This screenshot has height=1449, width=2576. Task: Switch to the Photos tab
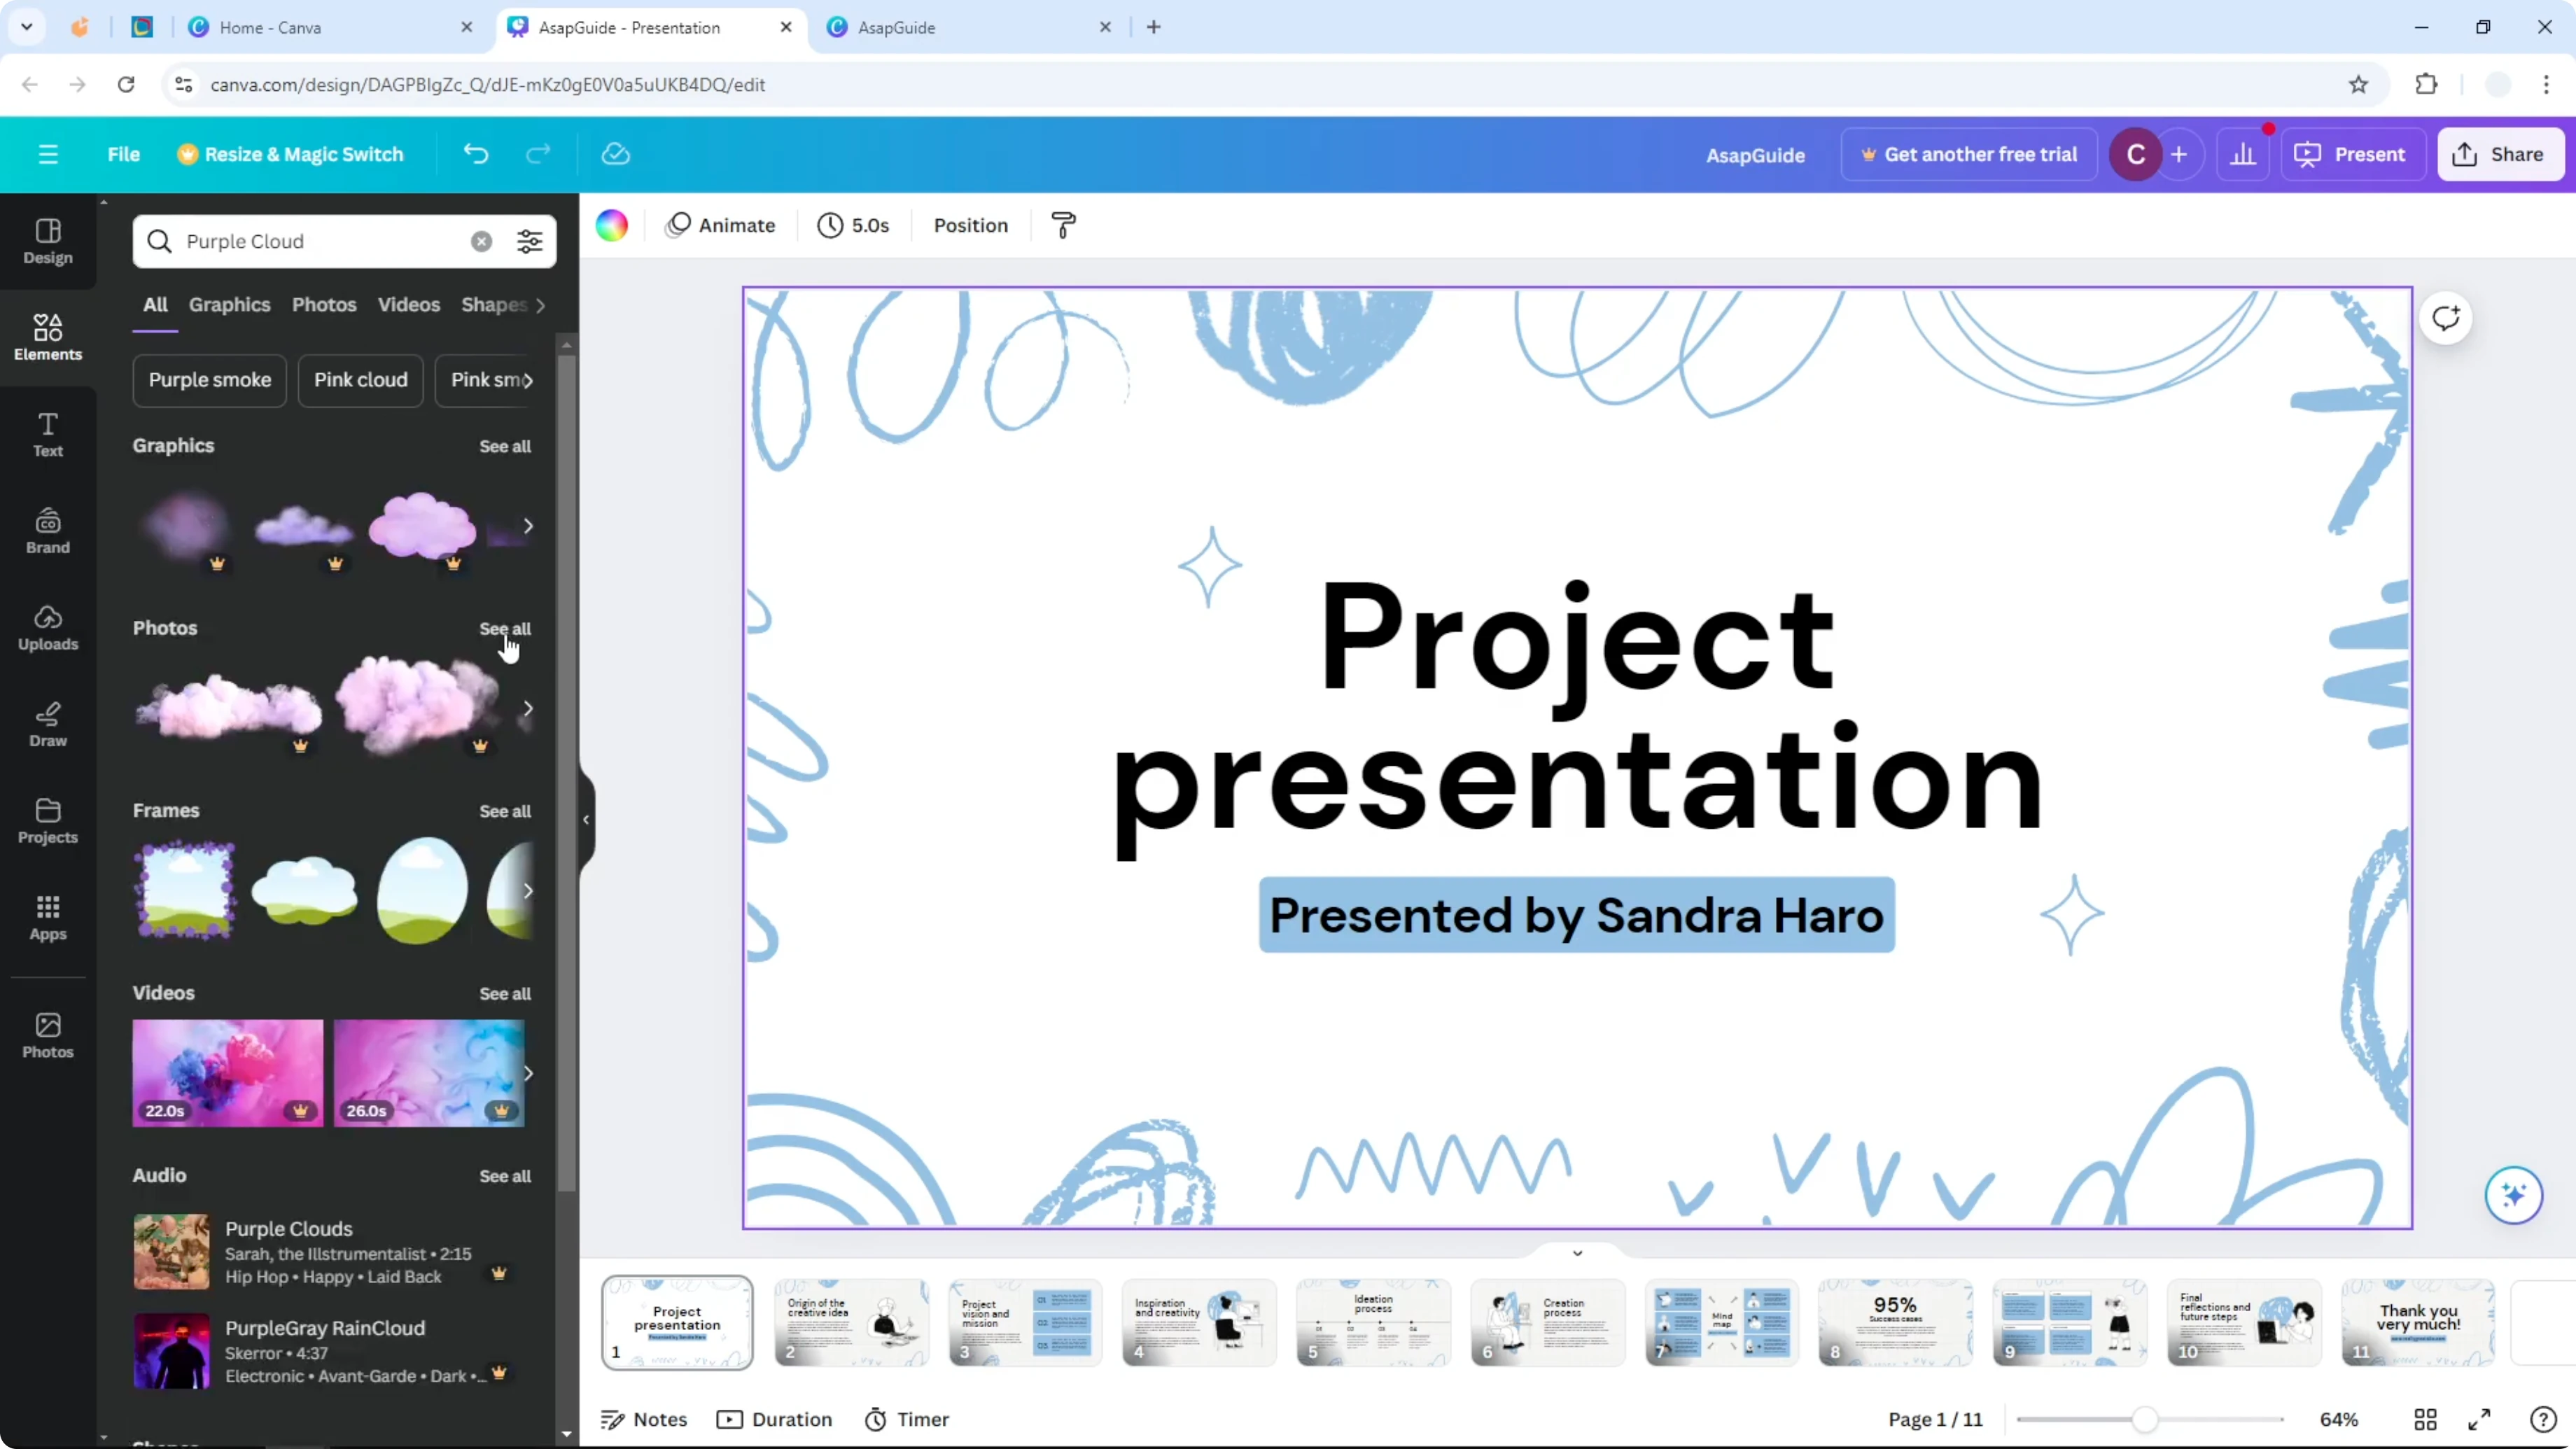324,304
